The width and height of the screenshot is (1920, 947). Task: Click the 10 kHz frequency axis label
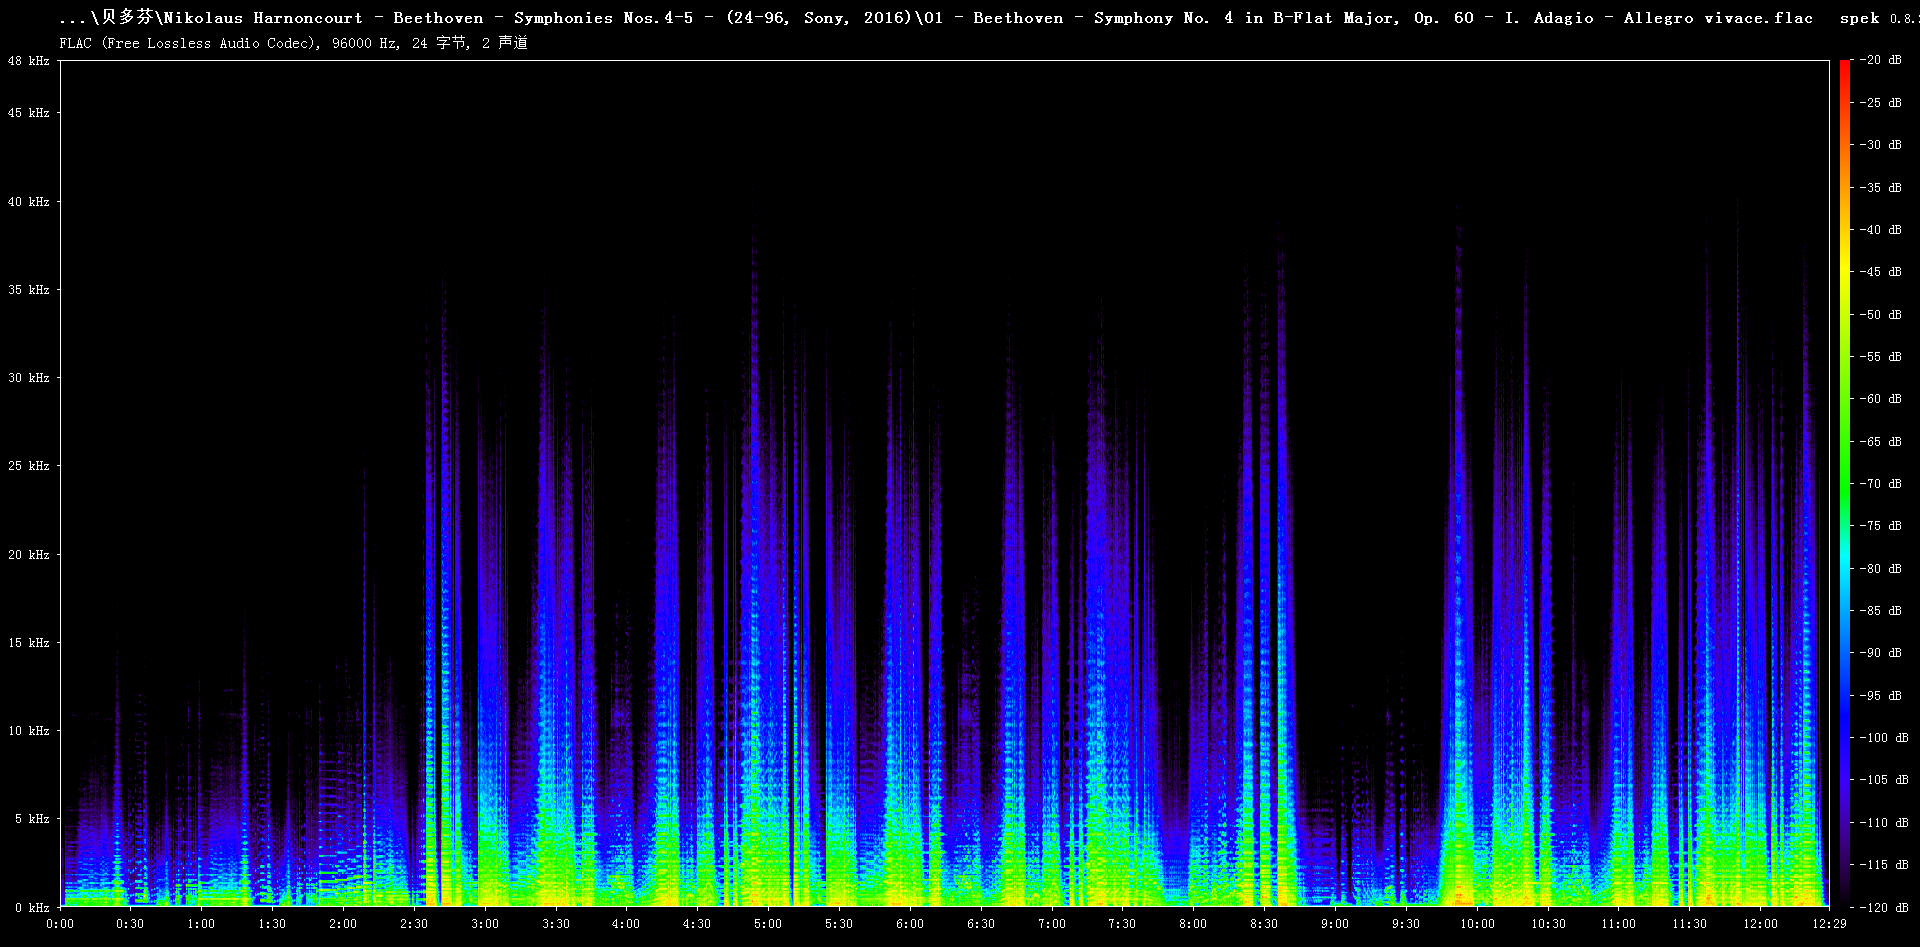[29, 731]
